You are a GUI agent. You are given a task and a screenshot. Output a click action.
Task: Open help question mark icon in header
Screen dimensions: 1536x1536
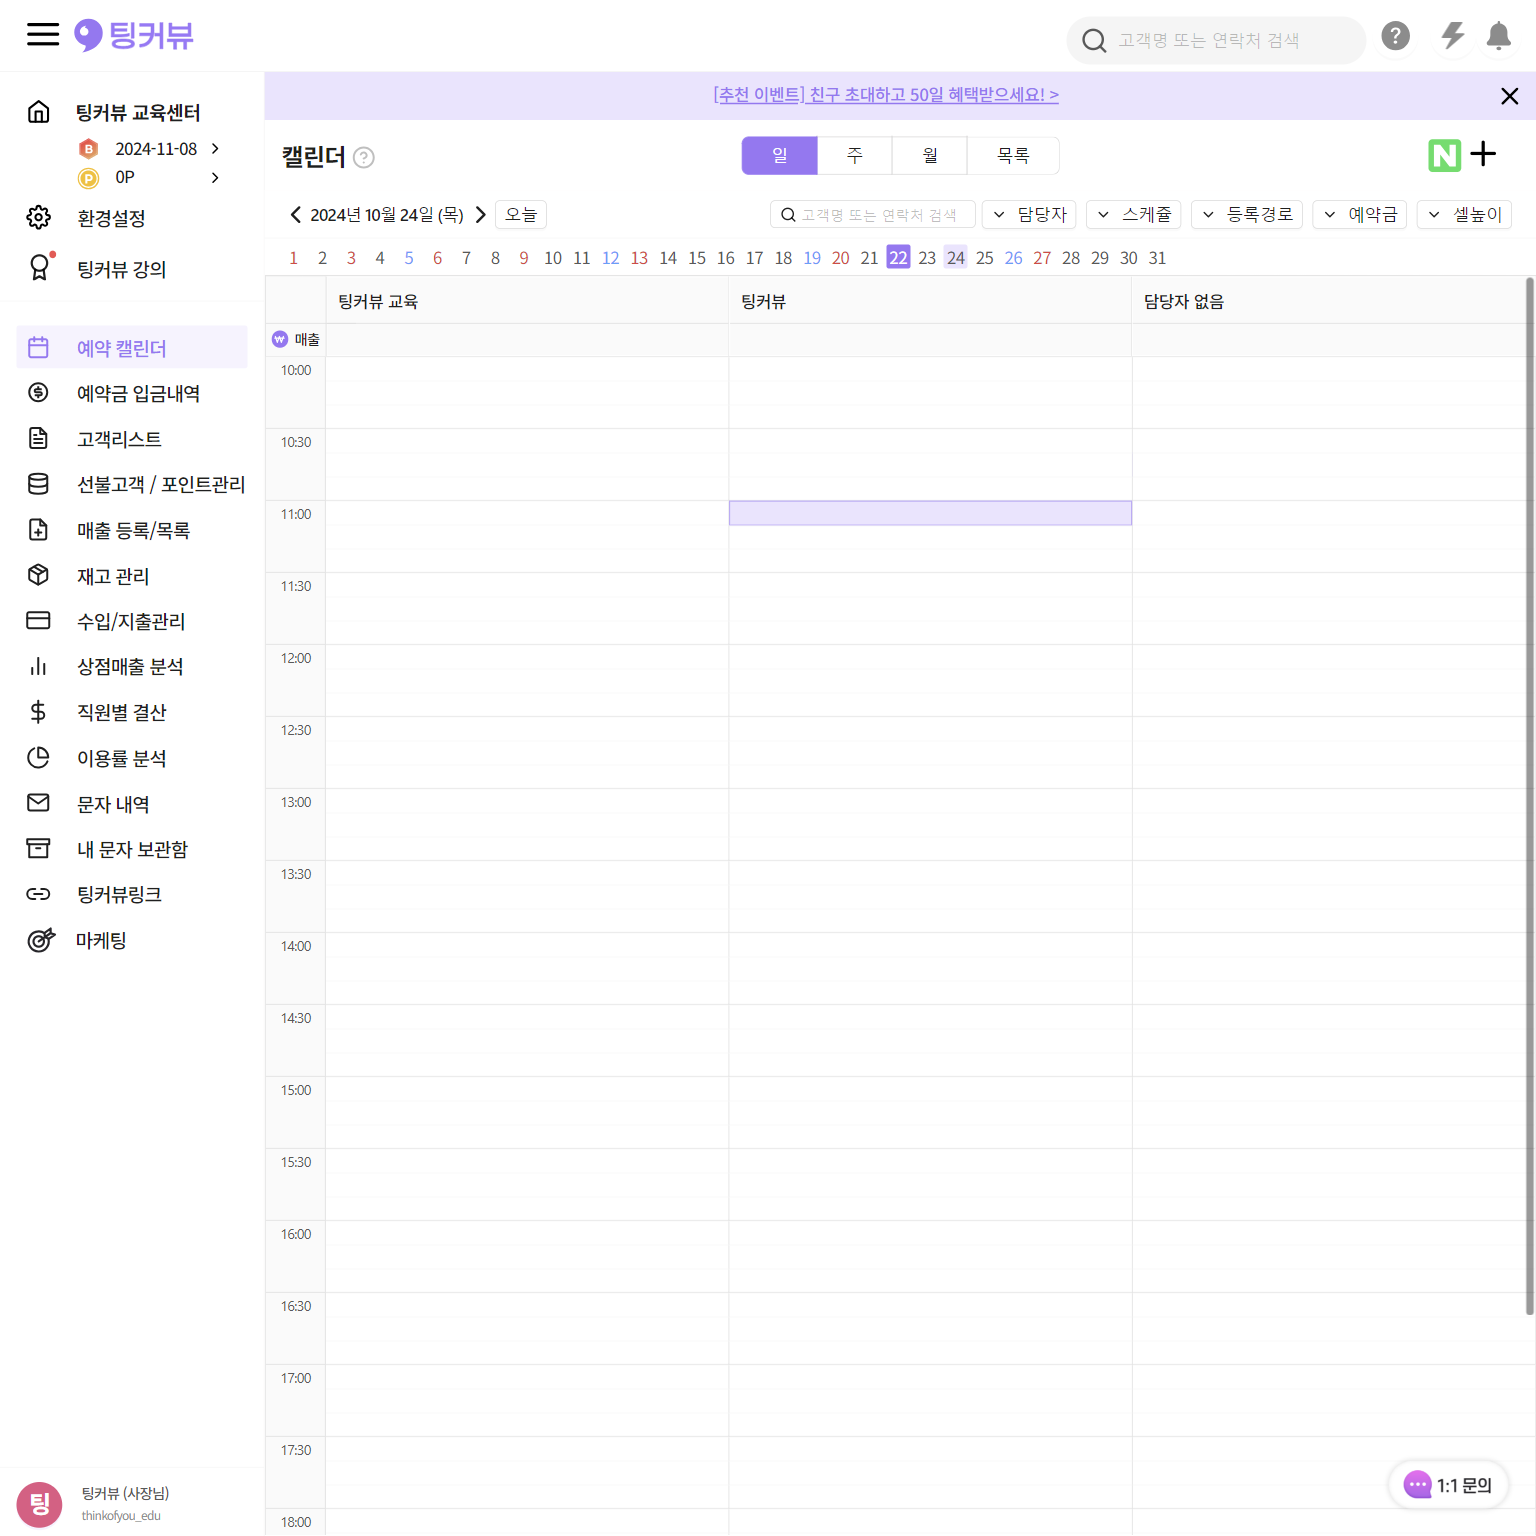click(x=1395, y=36)
